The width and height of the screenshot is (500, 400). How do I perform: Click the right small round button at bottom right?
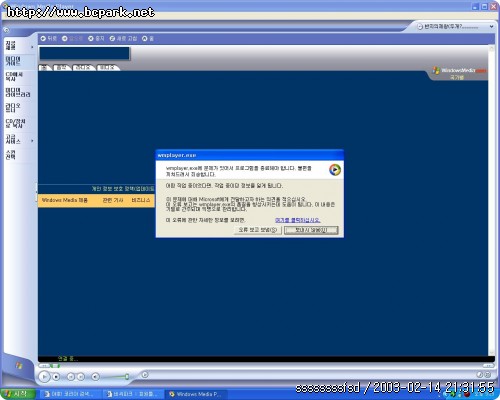click(x=488, y=375)
